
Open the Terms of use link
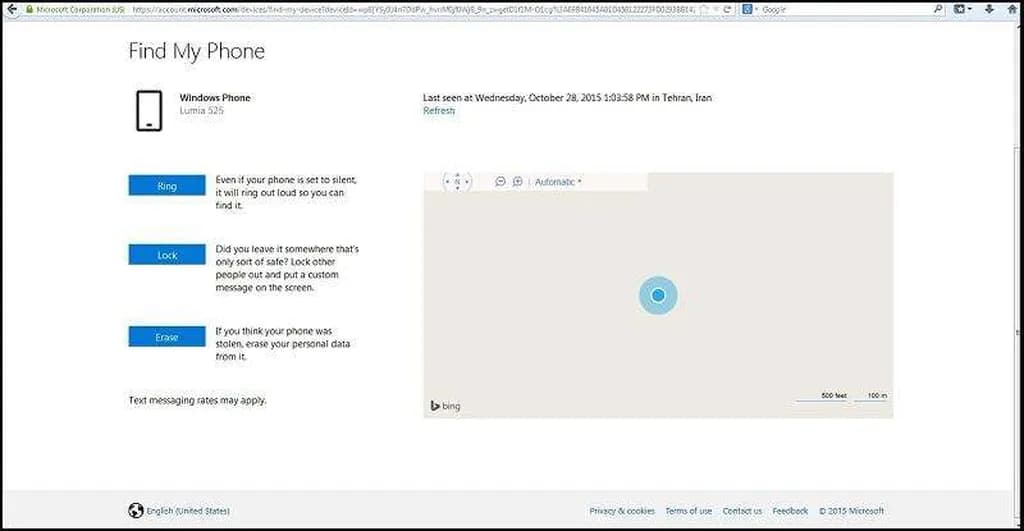(x=688, y=511)
